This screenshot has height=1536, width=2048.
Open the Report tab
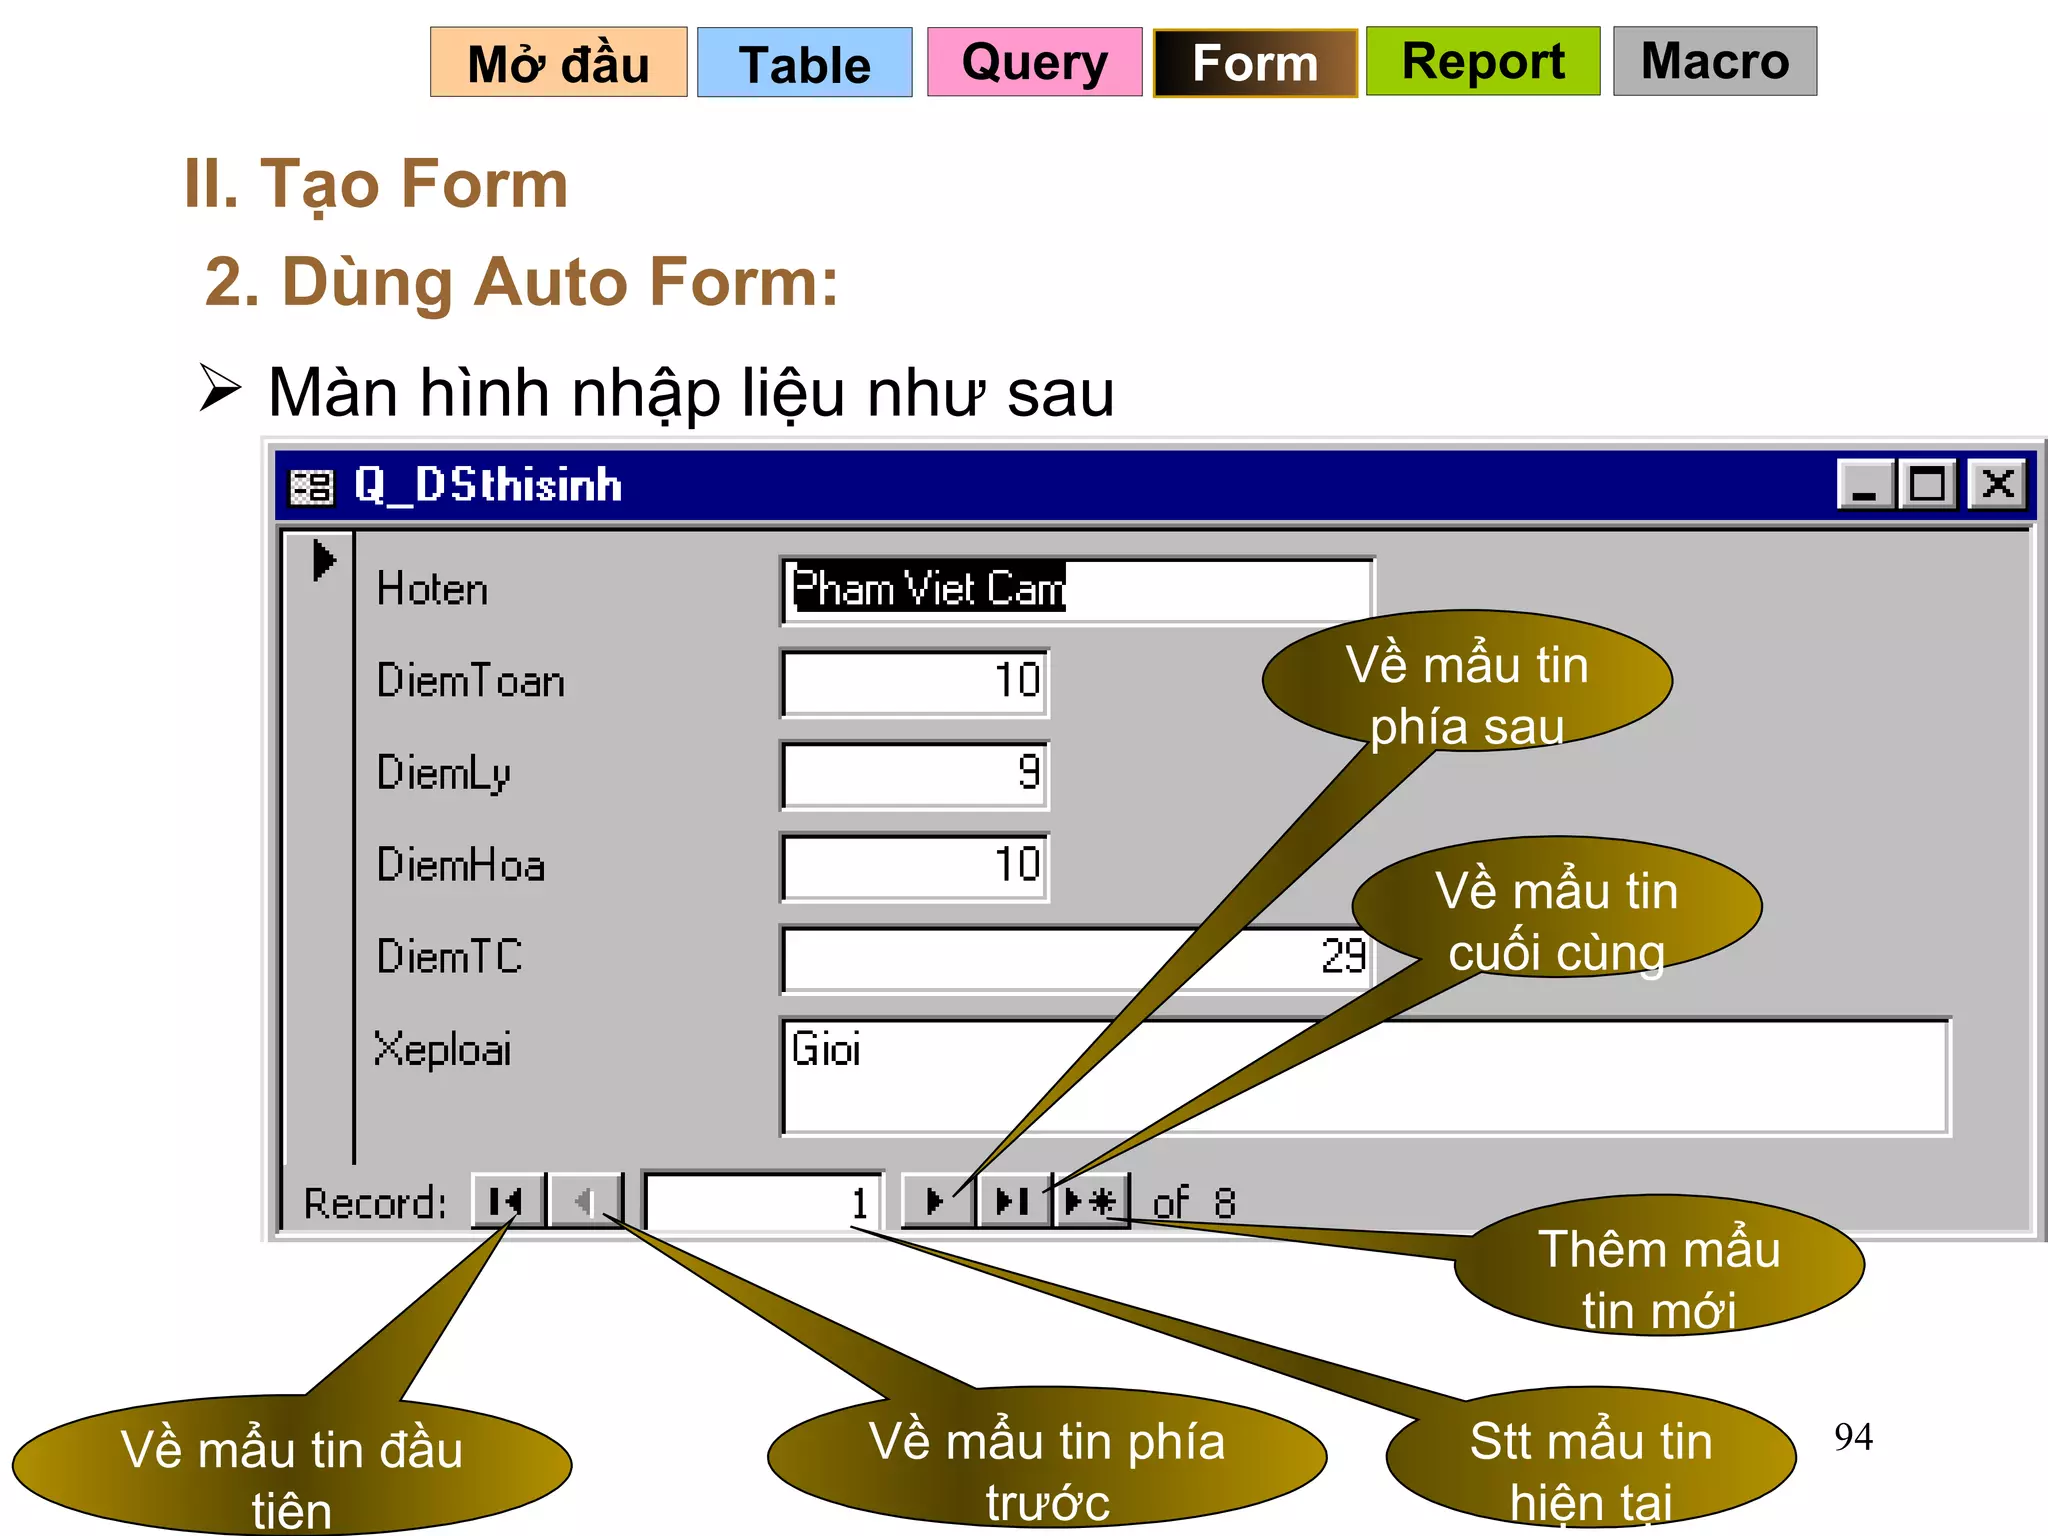[x=1483, y=61]
